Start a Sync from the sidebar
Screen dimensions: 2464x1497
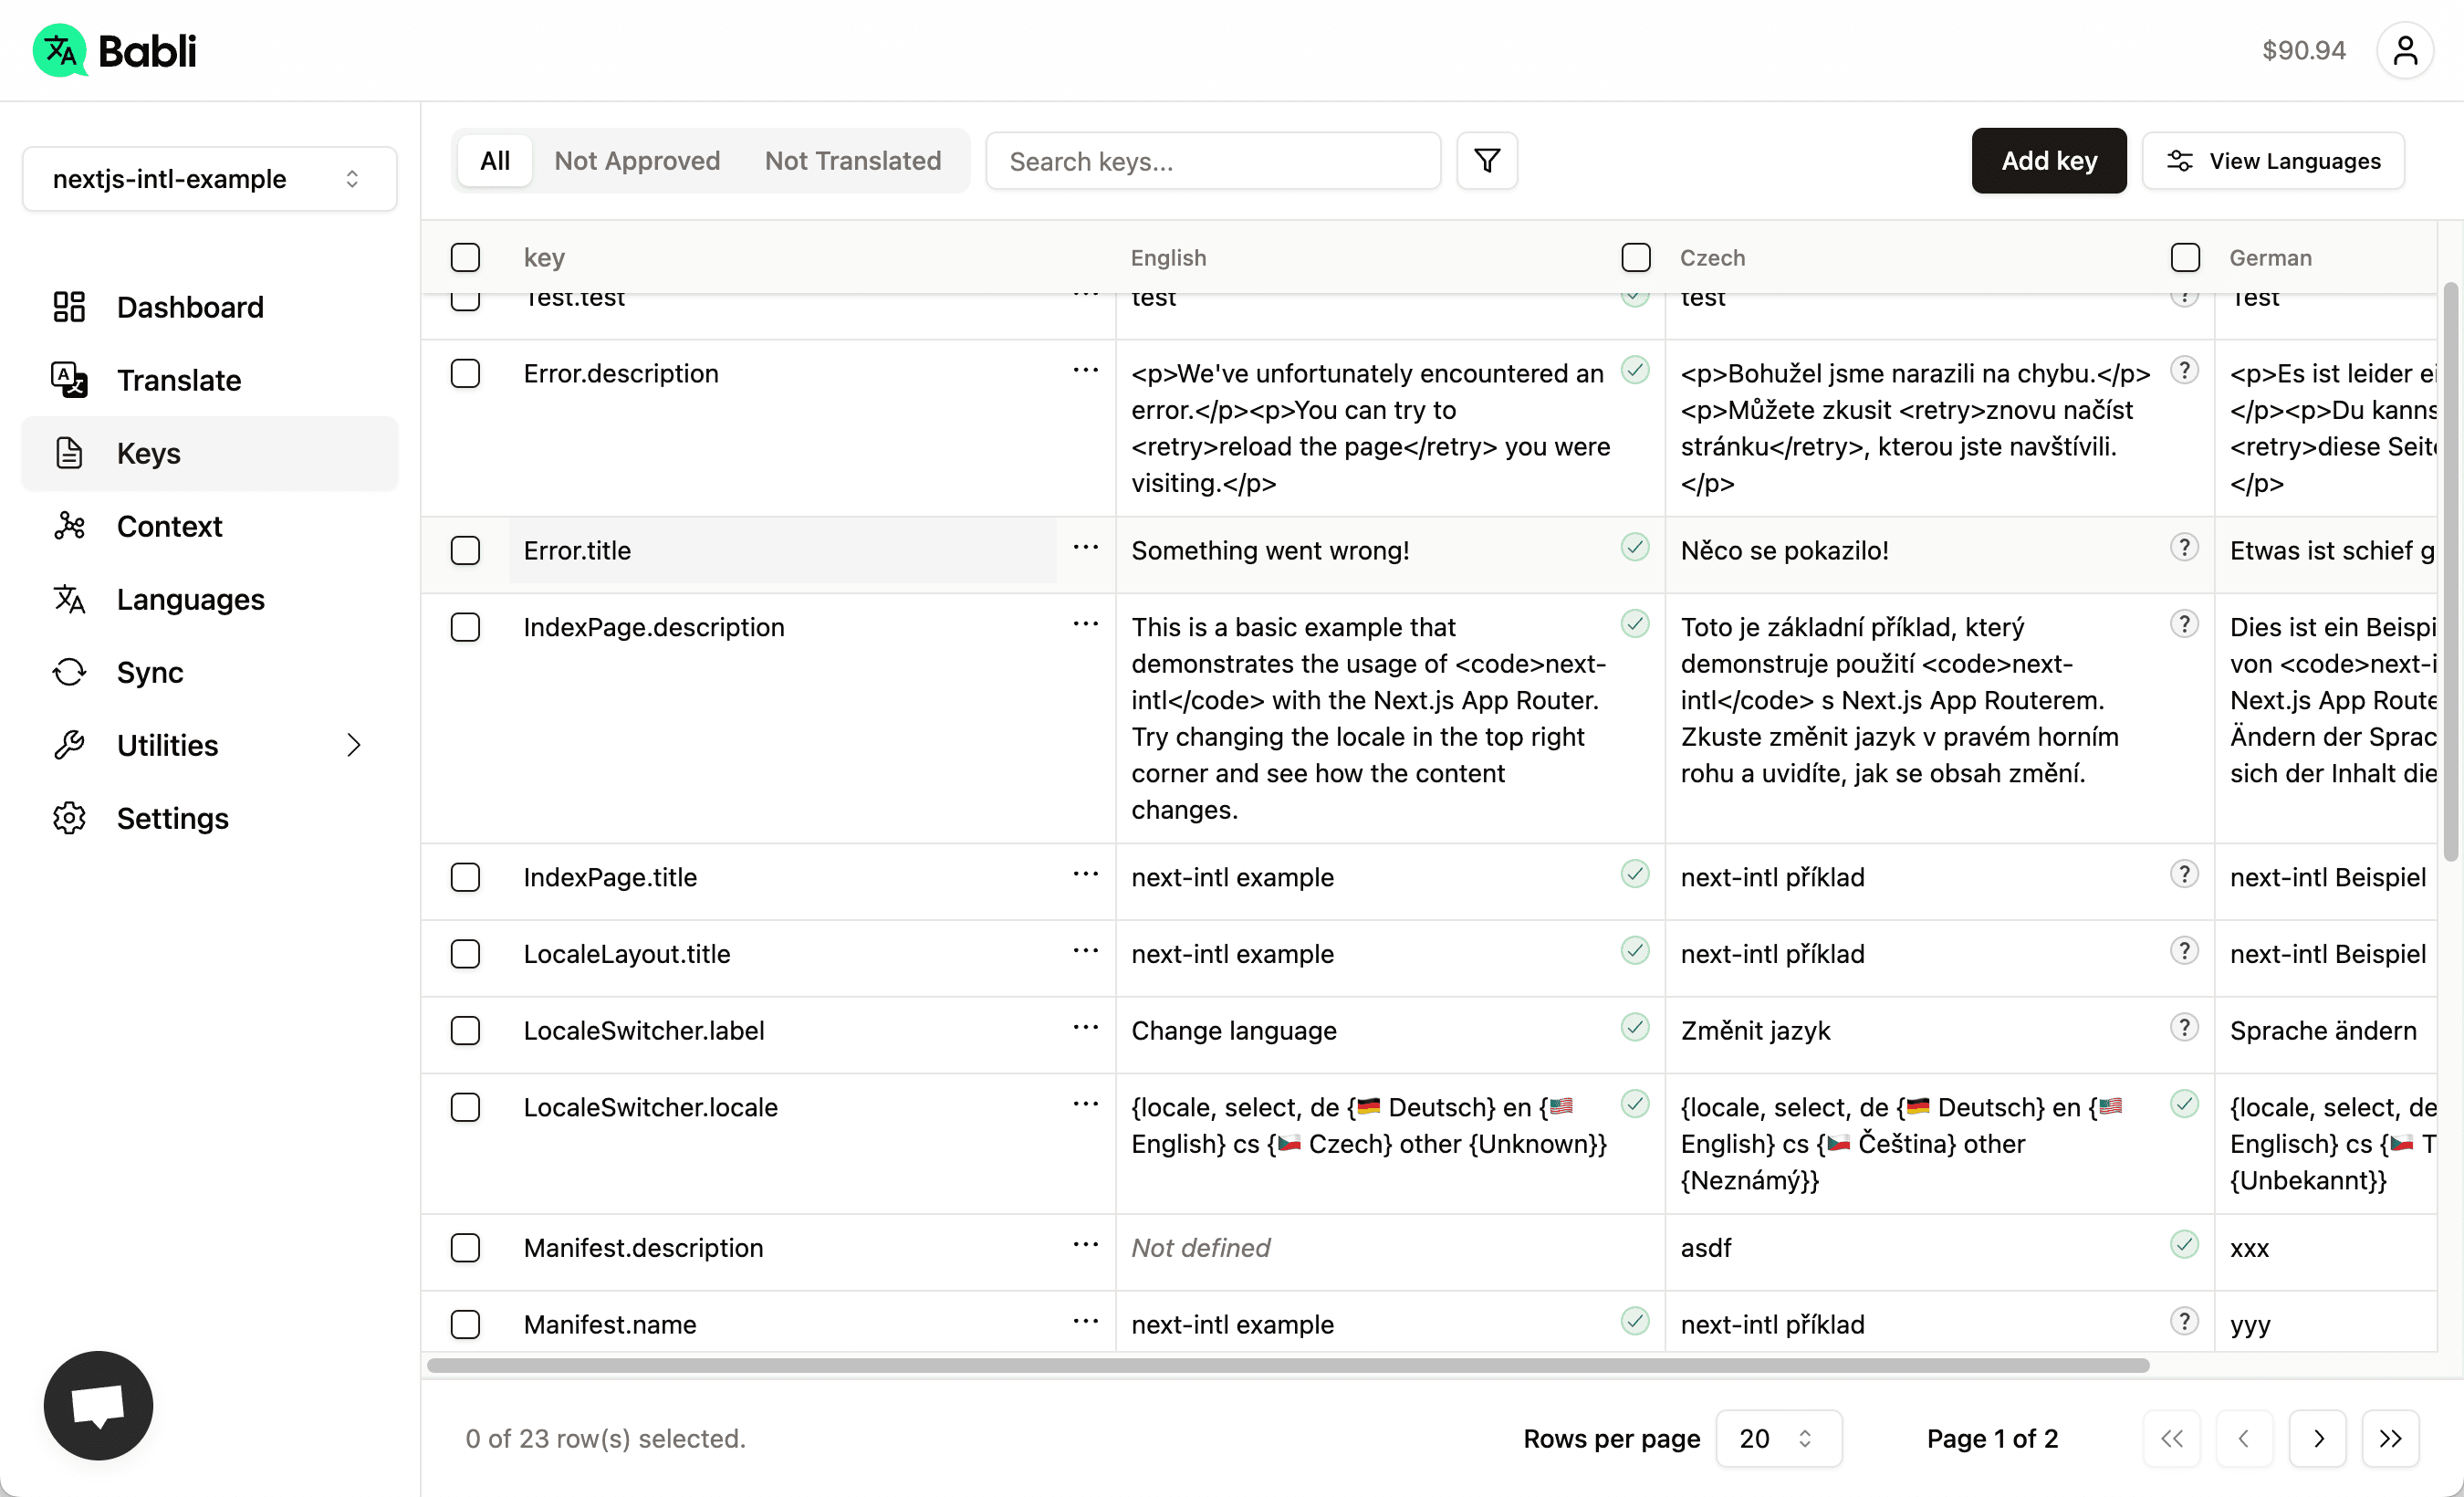coord(150,672)
